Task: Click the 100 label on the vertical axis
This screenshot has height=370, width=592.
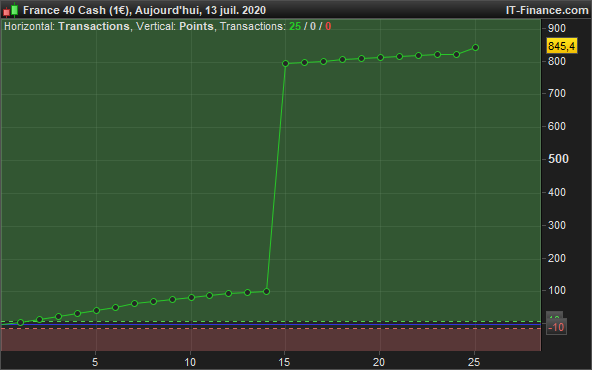Action: (x=557, y=291)
